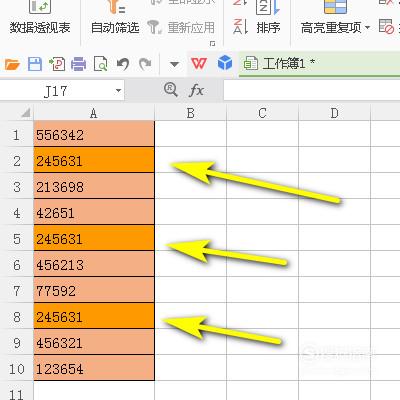400x400 pixels.
Task: Select row 6 header
Action: pyautogui.click(x=16, y=265)
